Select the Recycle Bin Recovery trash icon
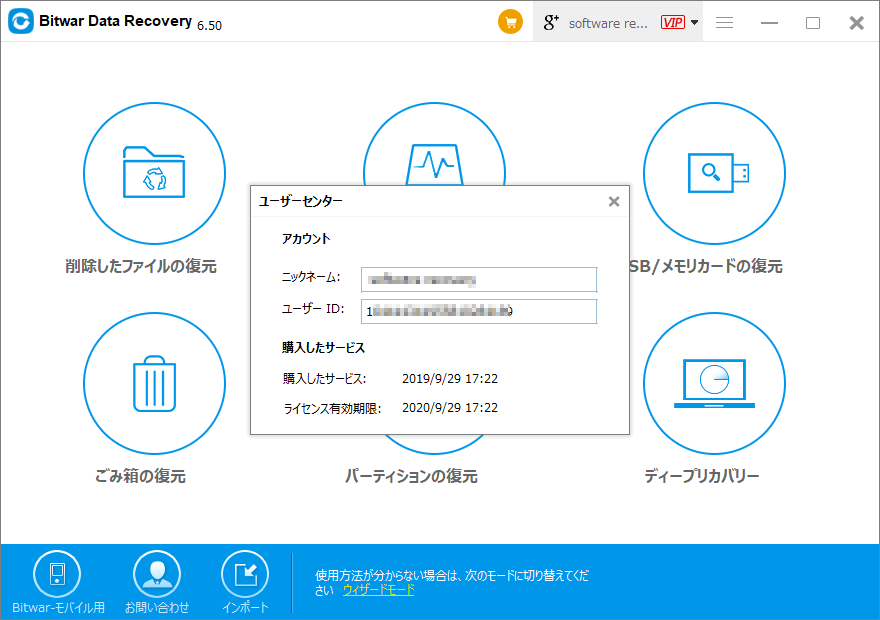880x620 pixels. [153, 383]
